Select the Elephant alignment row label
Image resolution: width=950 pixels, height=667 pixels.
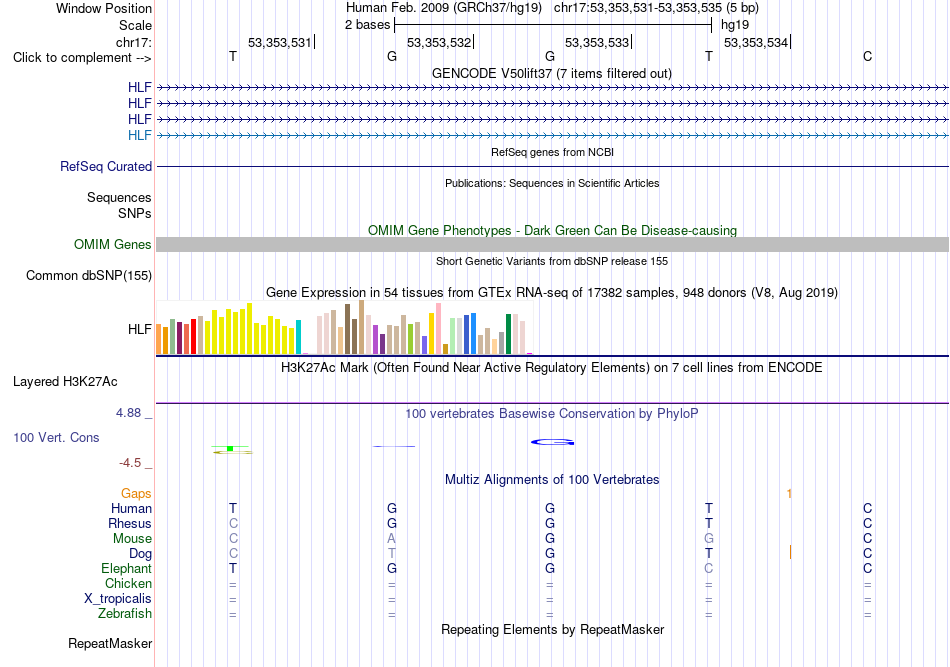(x=127, y=568)
